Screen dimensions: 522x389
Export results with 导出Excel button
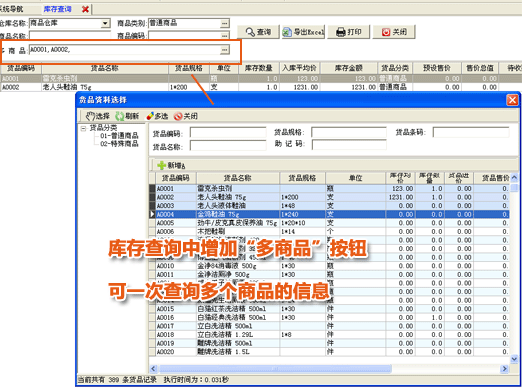tap(303, 32)
